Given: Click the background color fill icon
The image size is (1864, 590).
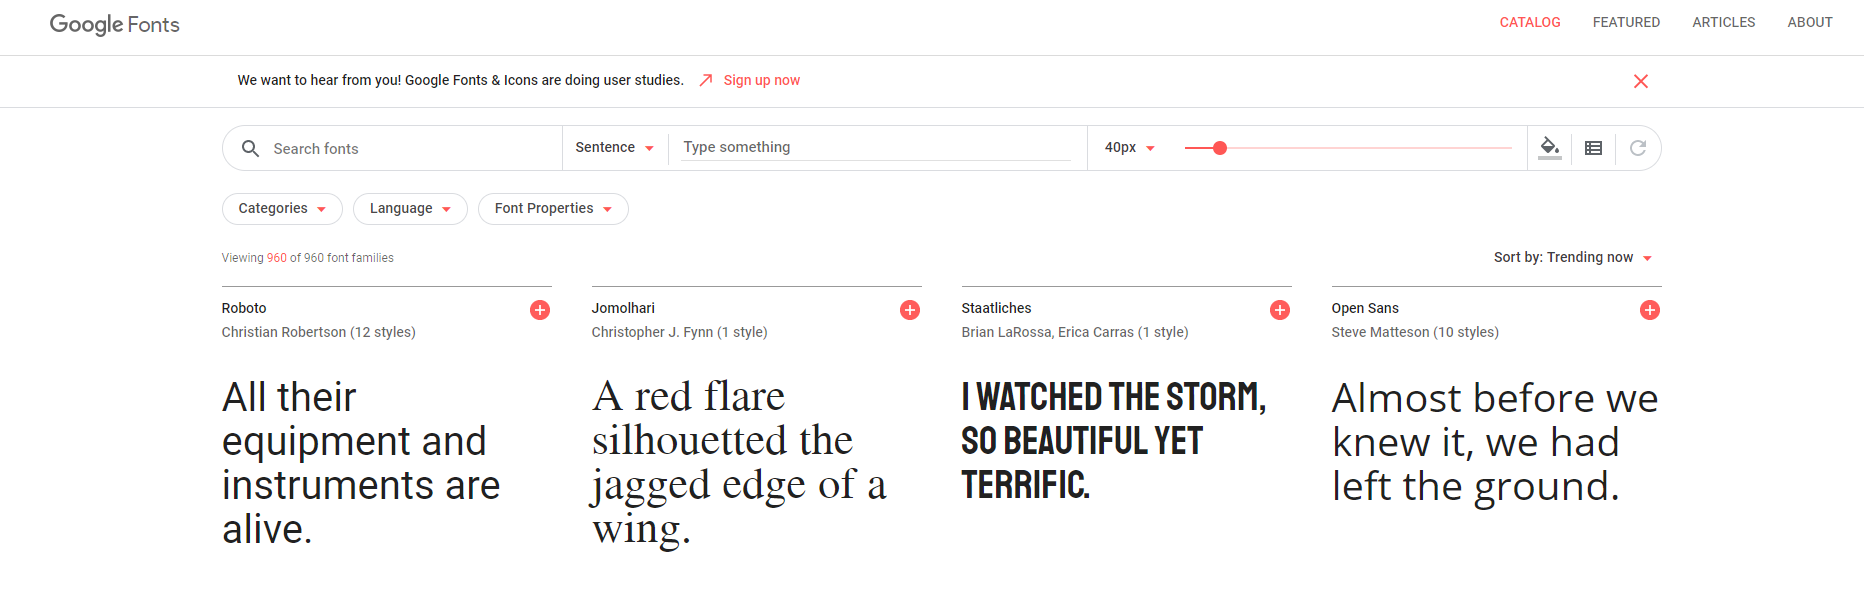Looking at the screenshot, I should pos(1549,148).
